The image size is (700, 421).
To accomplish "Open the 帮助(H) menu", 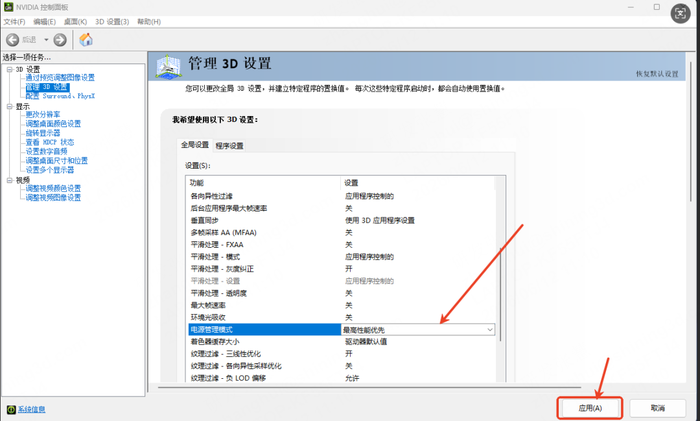I will (x=149, y=21).
